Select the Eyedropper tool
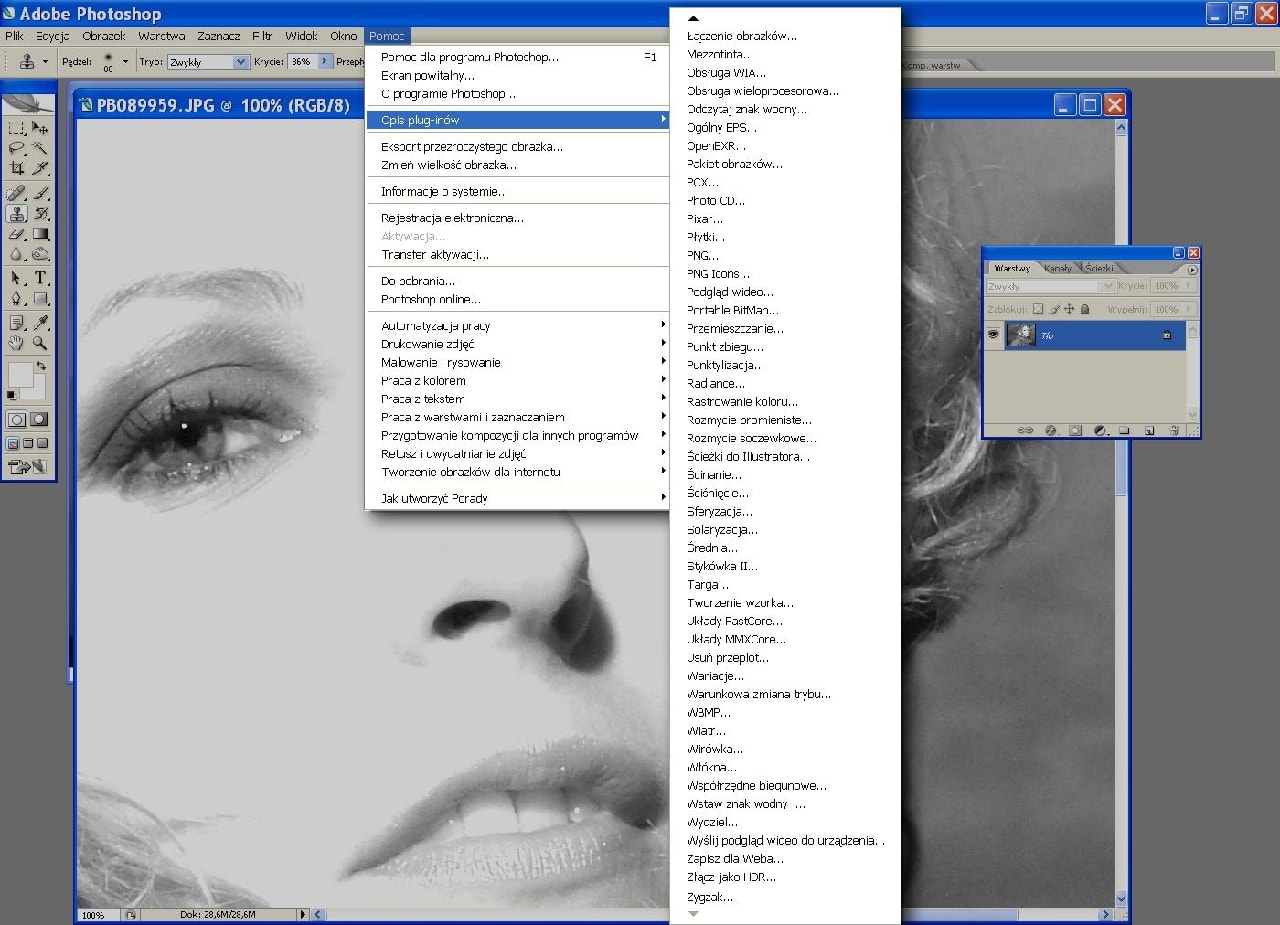The image size is (1280, 925). (41, 322)
